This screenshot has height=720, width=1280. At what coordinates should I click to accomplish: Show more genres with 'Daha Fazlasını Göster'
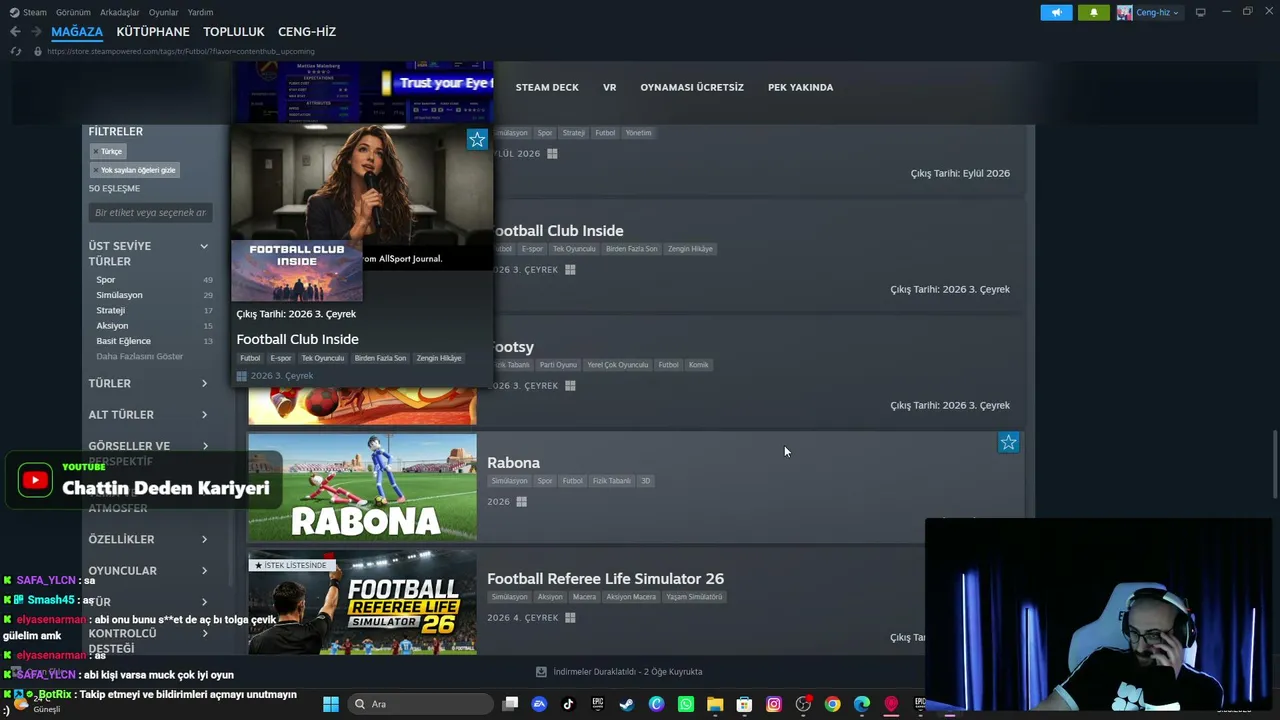[139, 356]
